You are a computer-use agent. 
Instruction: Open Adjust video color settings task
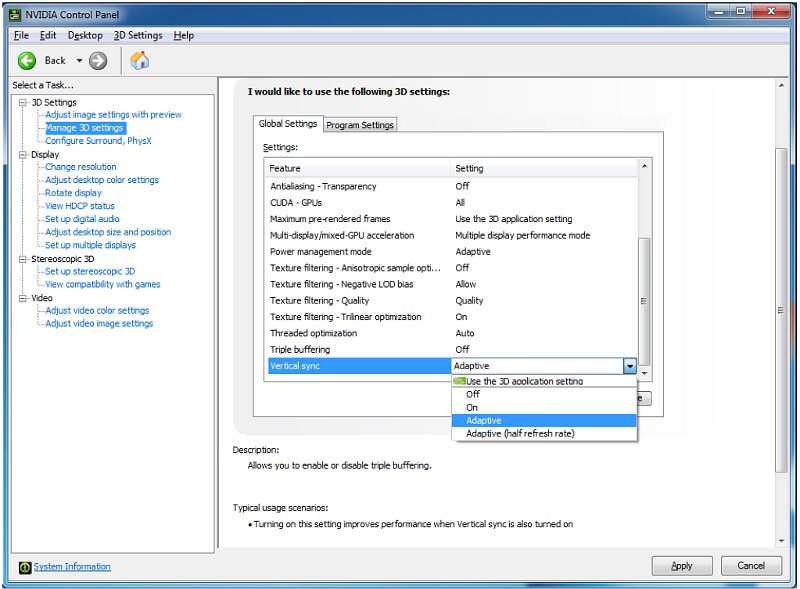pos(97,310)
